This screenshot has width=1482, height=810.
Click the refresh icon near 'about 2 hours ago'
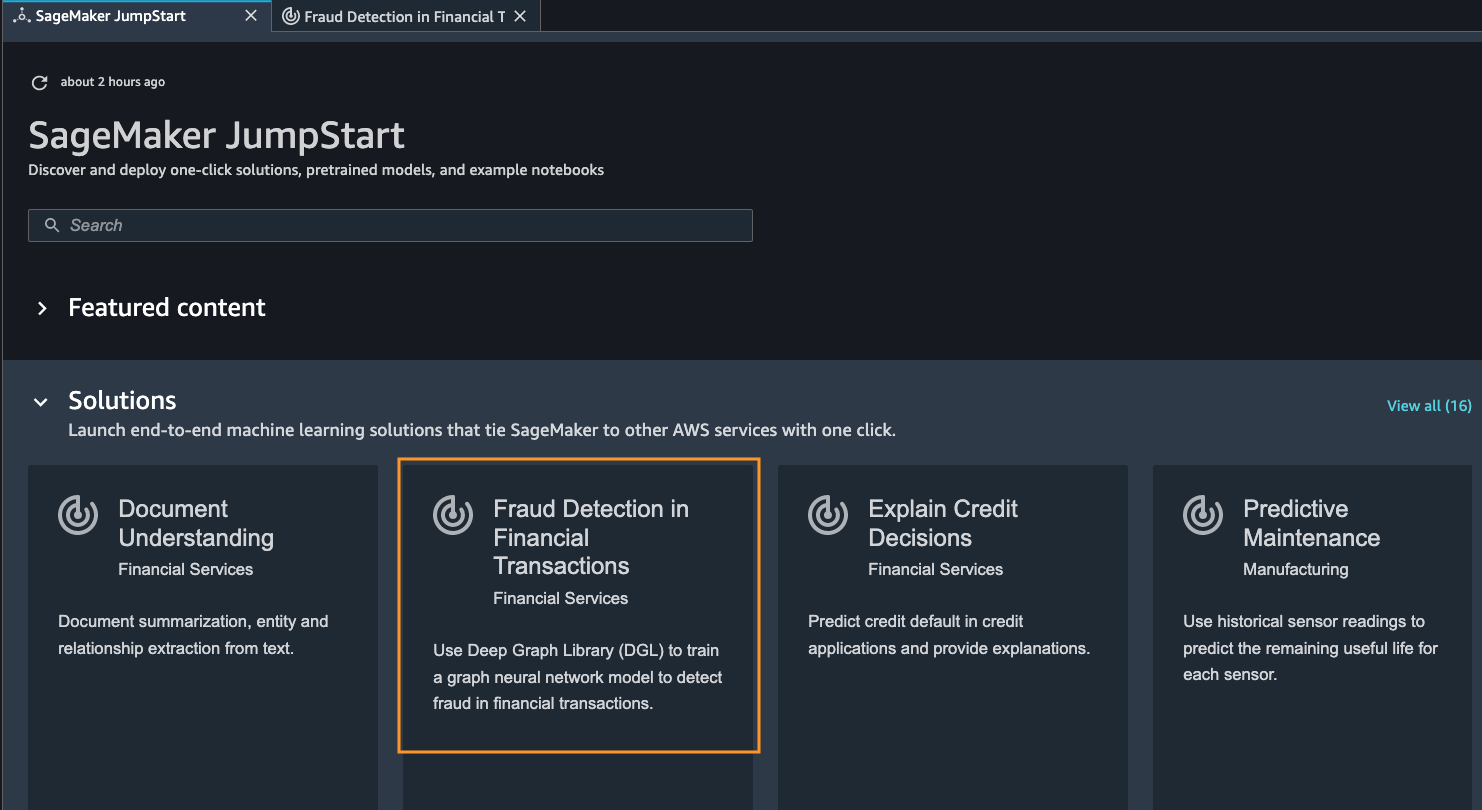(x=40, y=83)
